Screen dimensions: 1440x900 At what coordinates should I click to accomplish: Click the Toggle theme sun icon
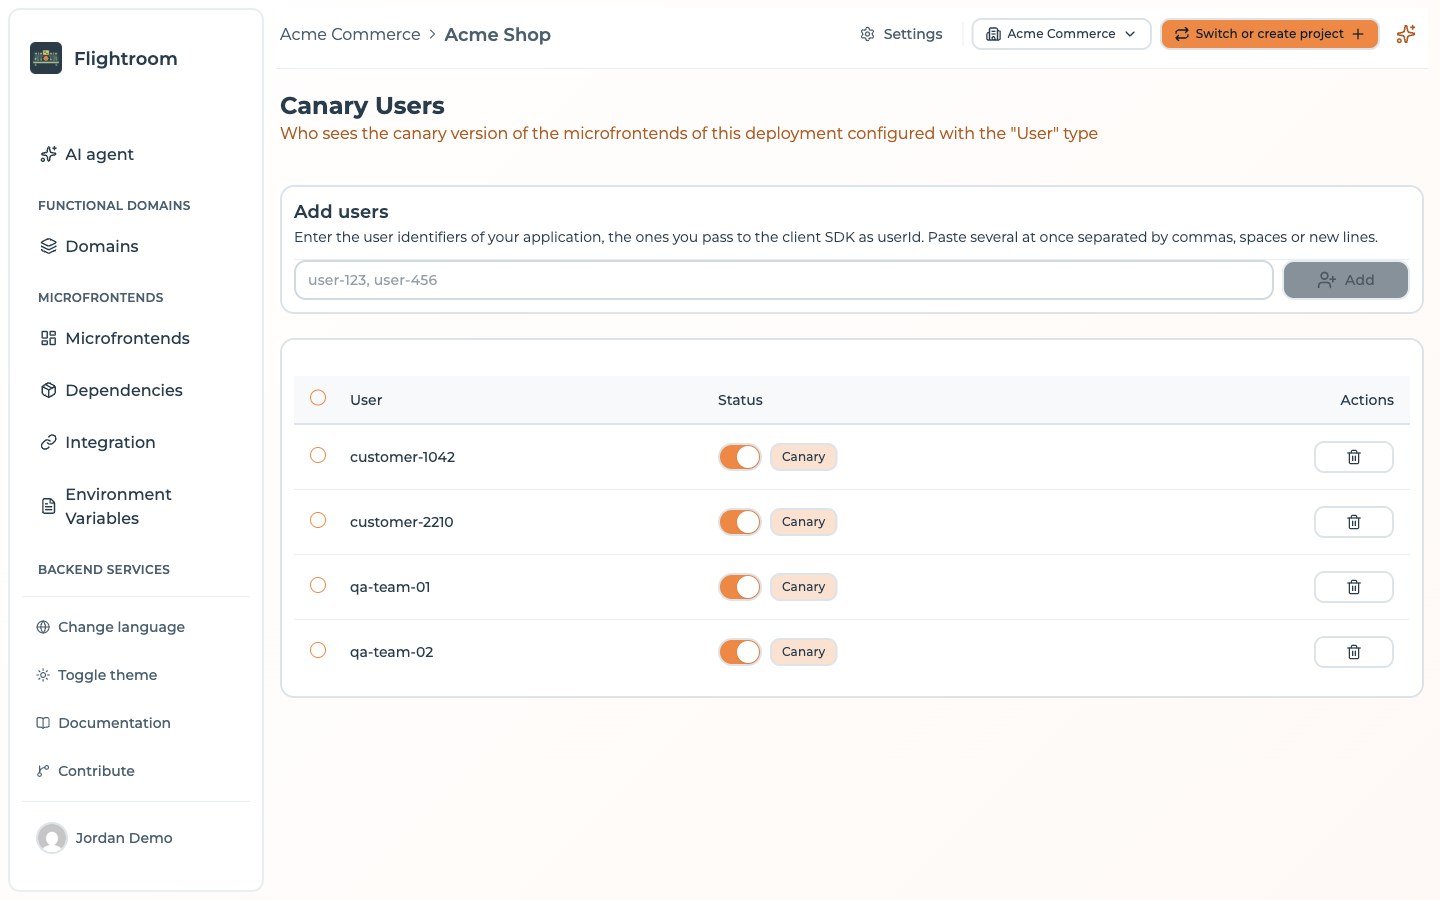click(43, 675)
